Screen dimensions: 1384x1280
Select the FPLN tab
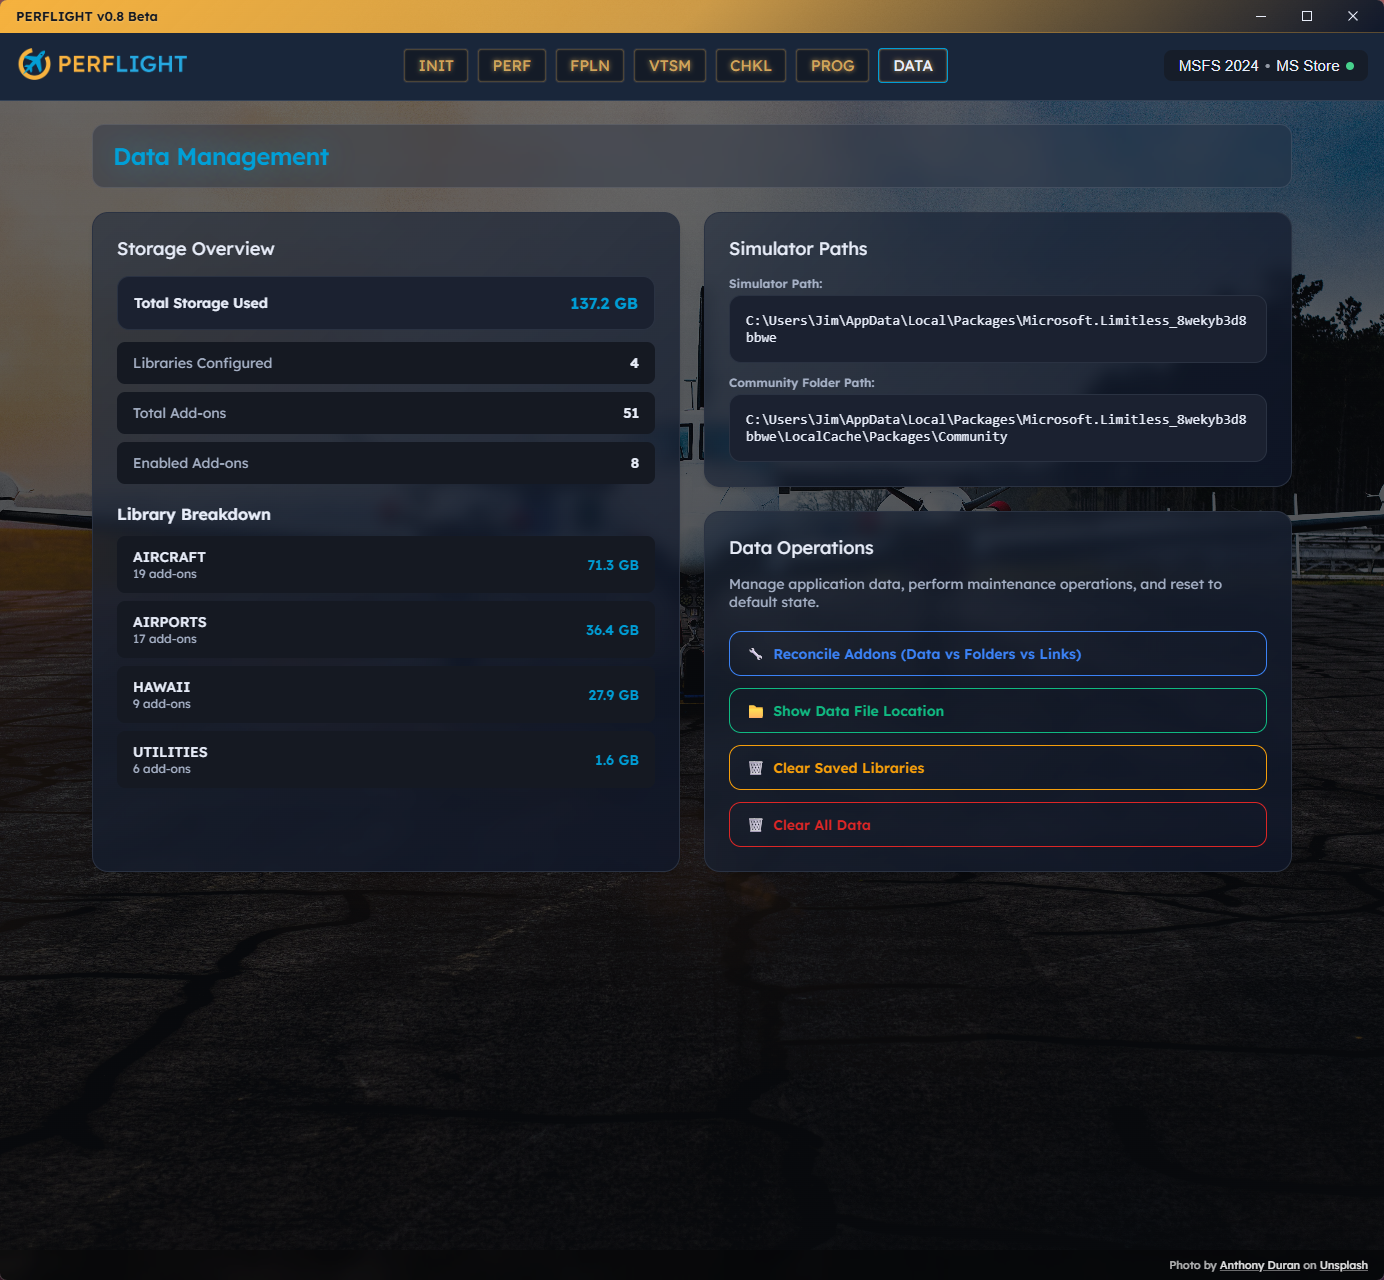pos(589,65)
